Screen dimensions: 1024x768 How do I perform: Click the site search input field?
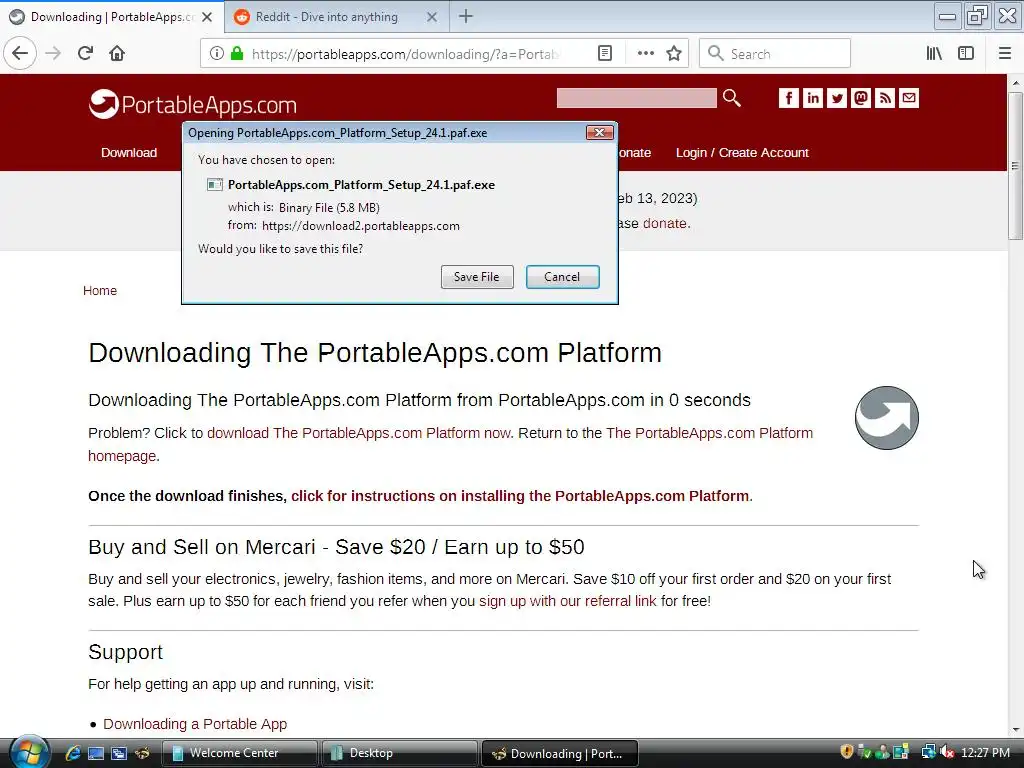coord(637,98)
